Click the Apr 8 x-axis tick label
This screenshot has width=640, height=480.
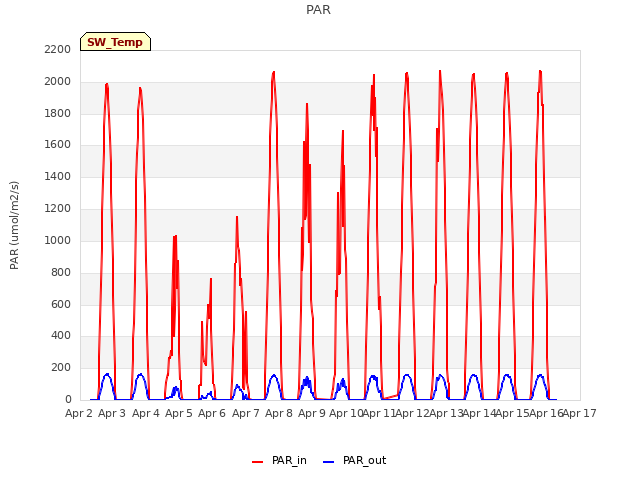[279, 413]
